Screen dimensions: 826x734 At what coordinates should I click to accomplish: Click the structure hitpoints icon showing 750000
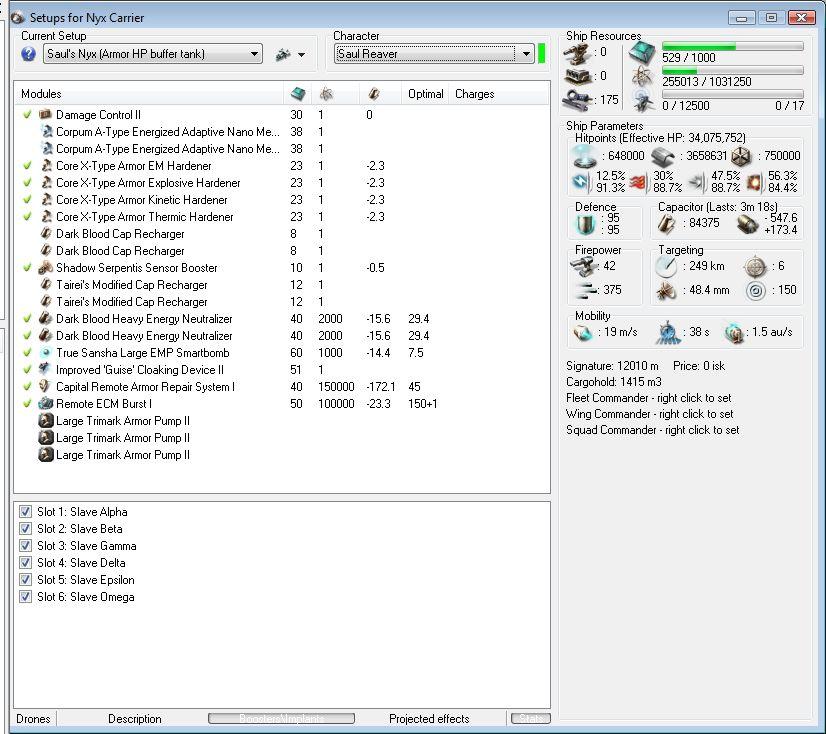coord(741,156)
